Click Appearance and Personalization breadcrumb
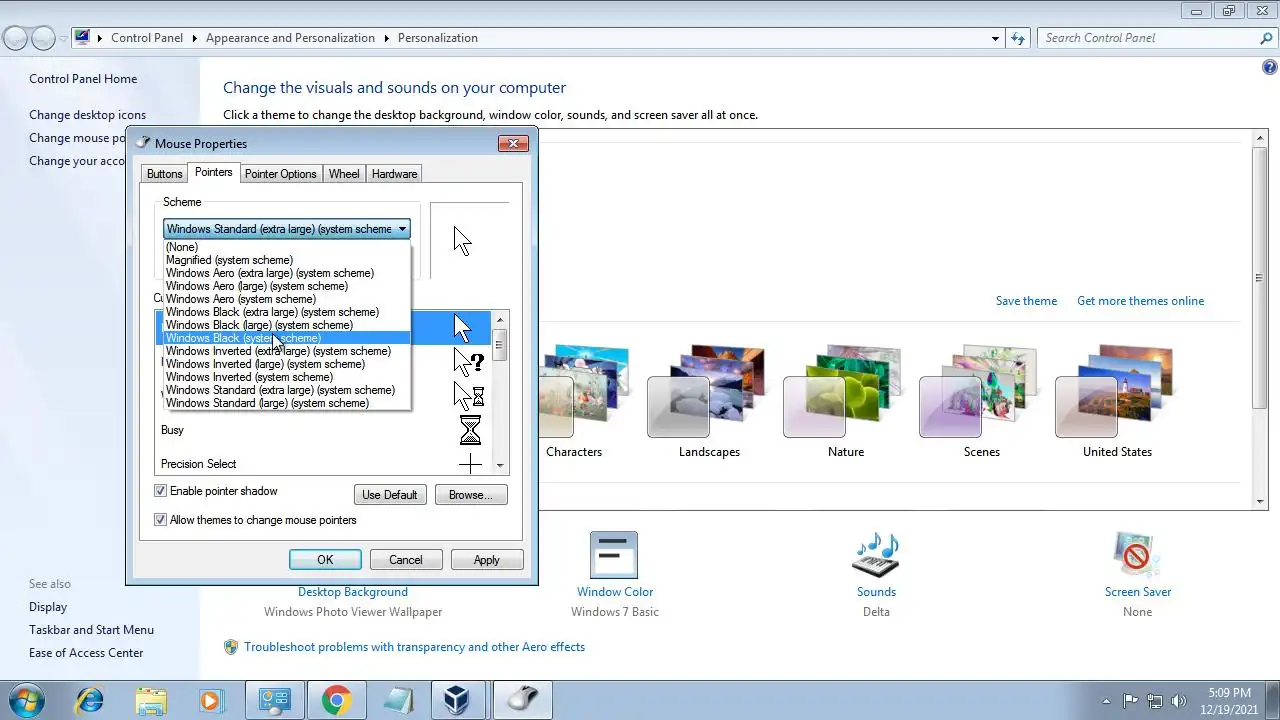1280x720 pixels. (290, 38)
